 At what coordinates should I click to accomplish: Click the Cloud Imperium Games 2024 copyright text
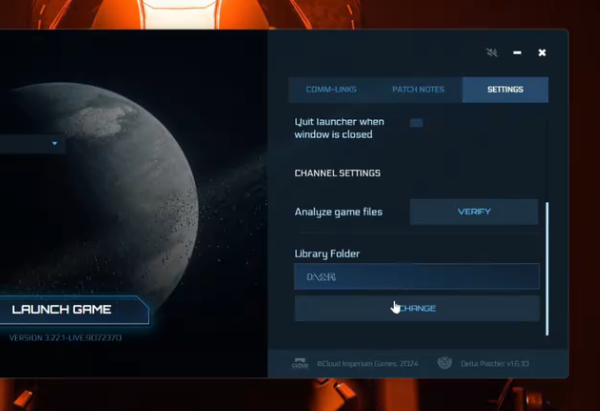[368, 364]
